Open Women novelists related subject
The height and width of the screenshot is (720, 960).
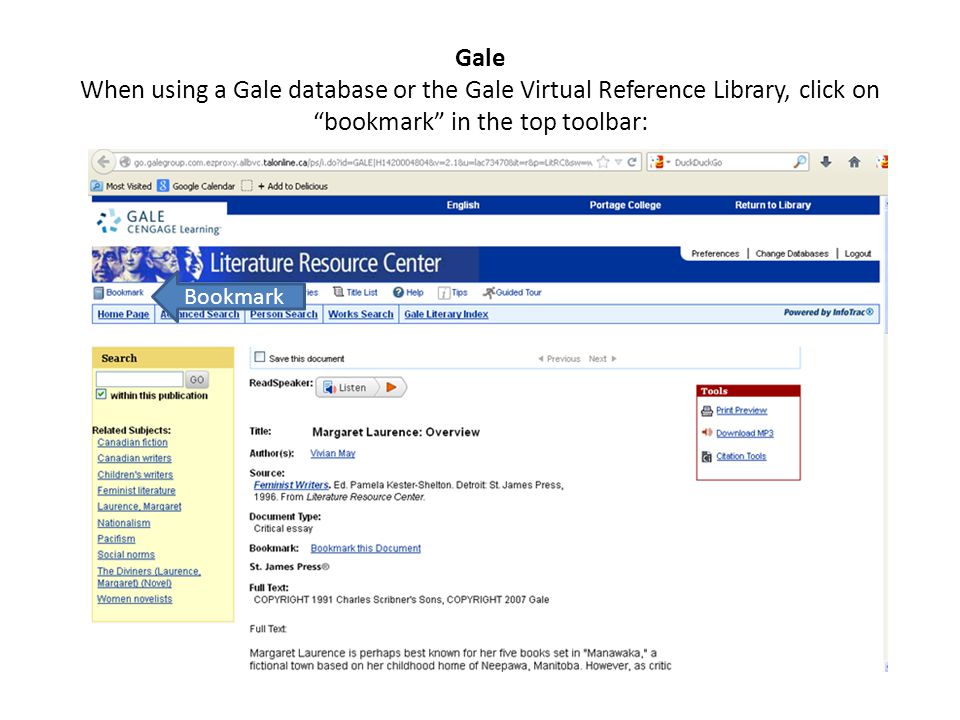pyautogui.click(x=134, y=599)
